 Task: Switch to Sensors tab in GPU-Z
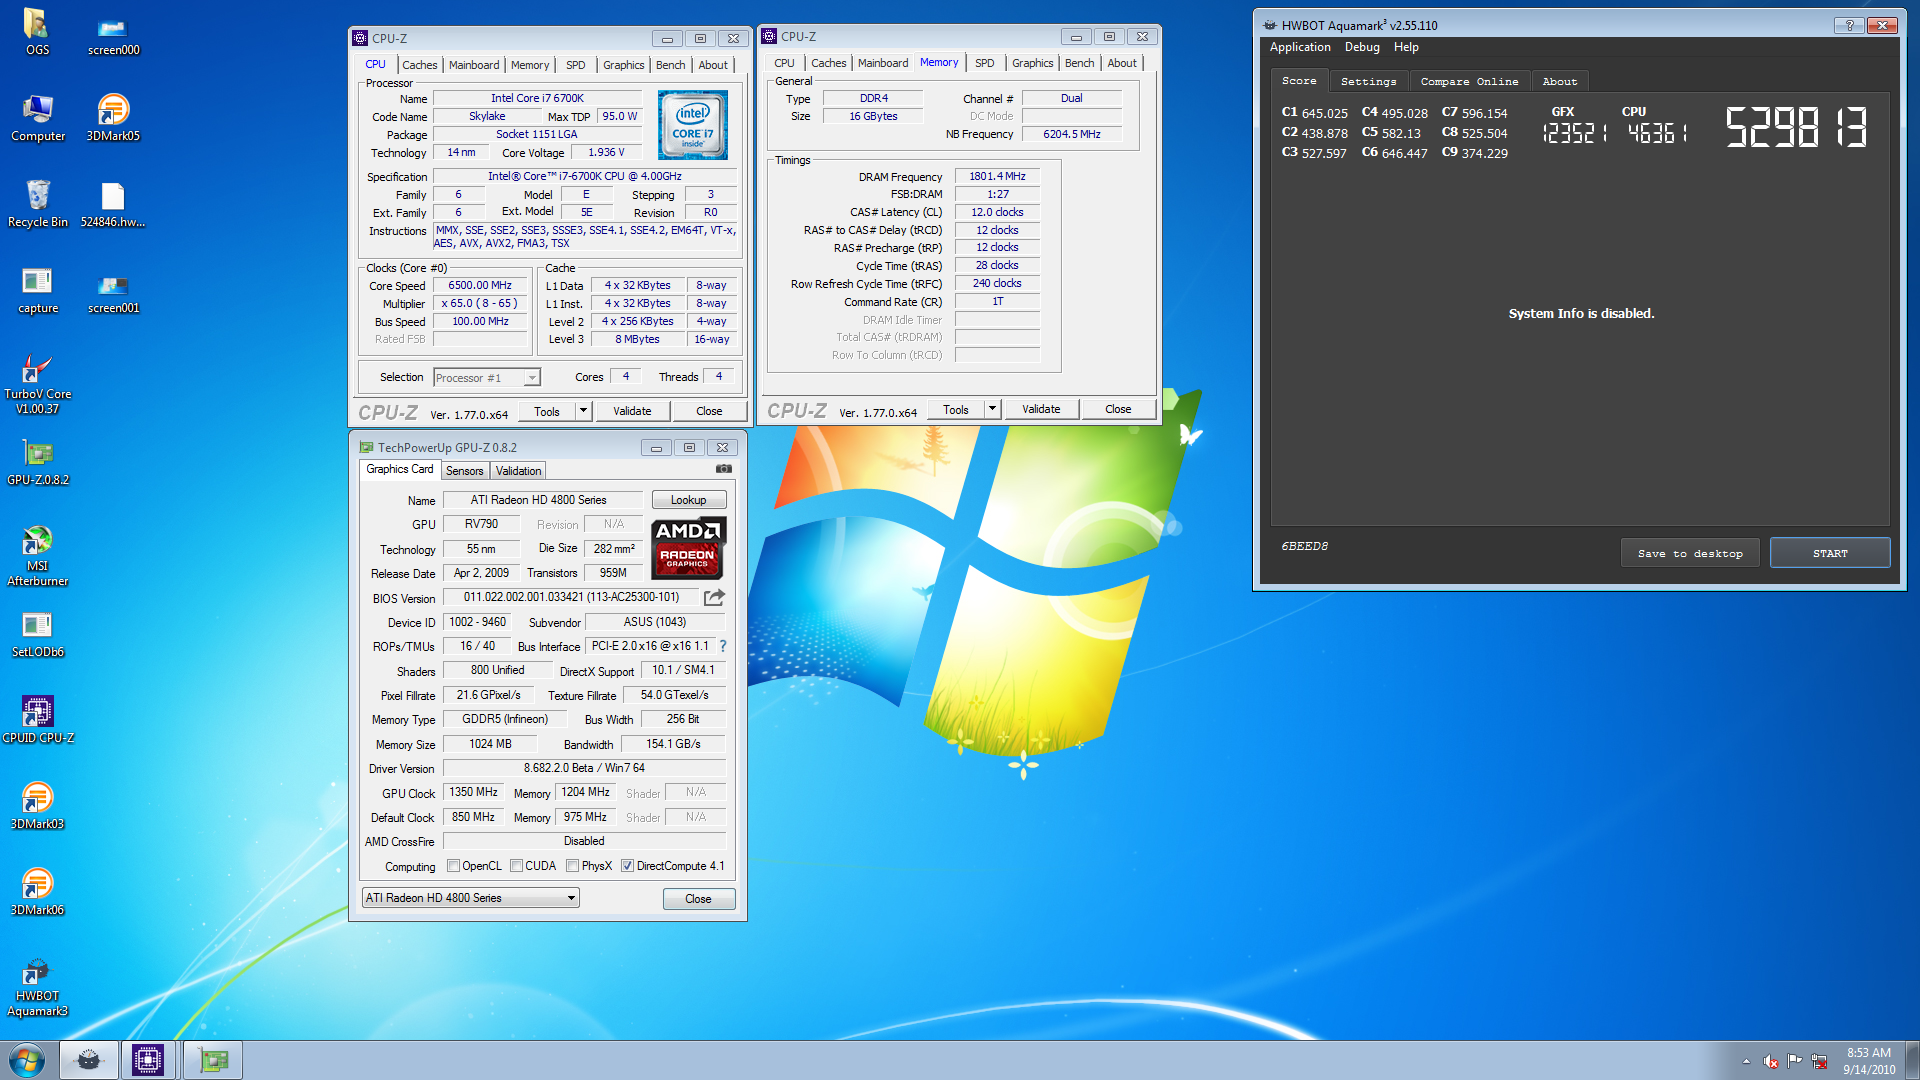tap(464, 471)
